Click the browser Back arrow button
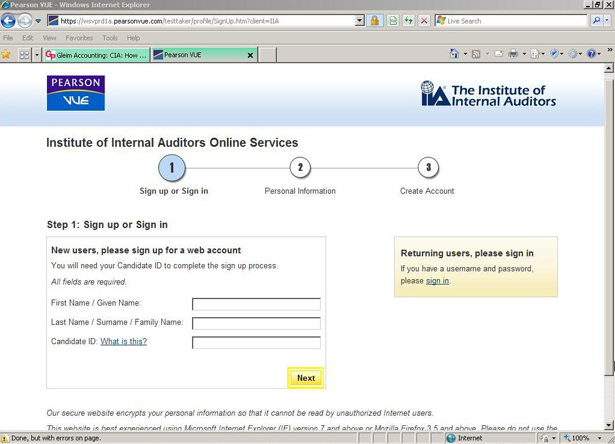 [x=10, y=21]
